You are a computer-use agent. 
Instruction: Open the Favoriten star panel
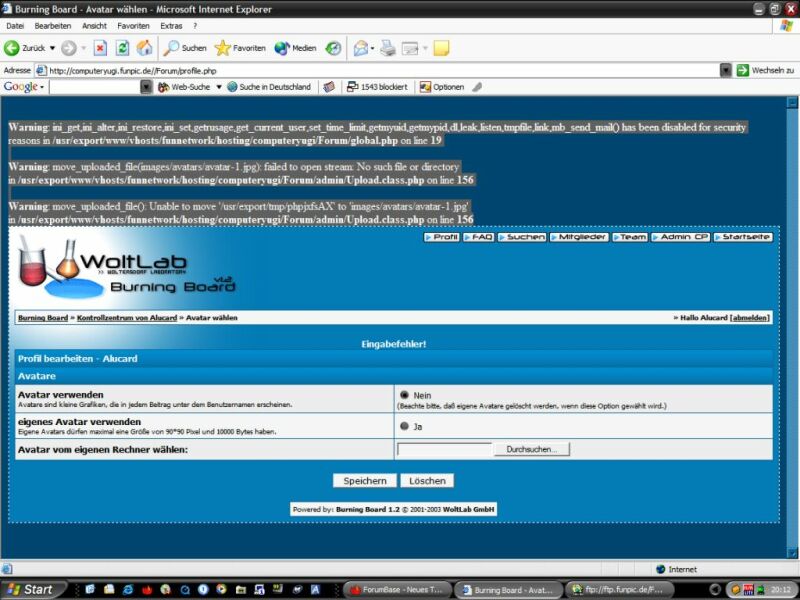point(240,48)
